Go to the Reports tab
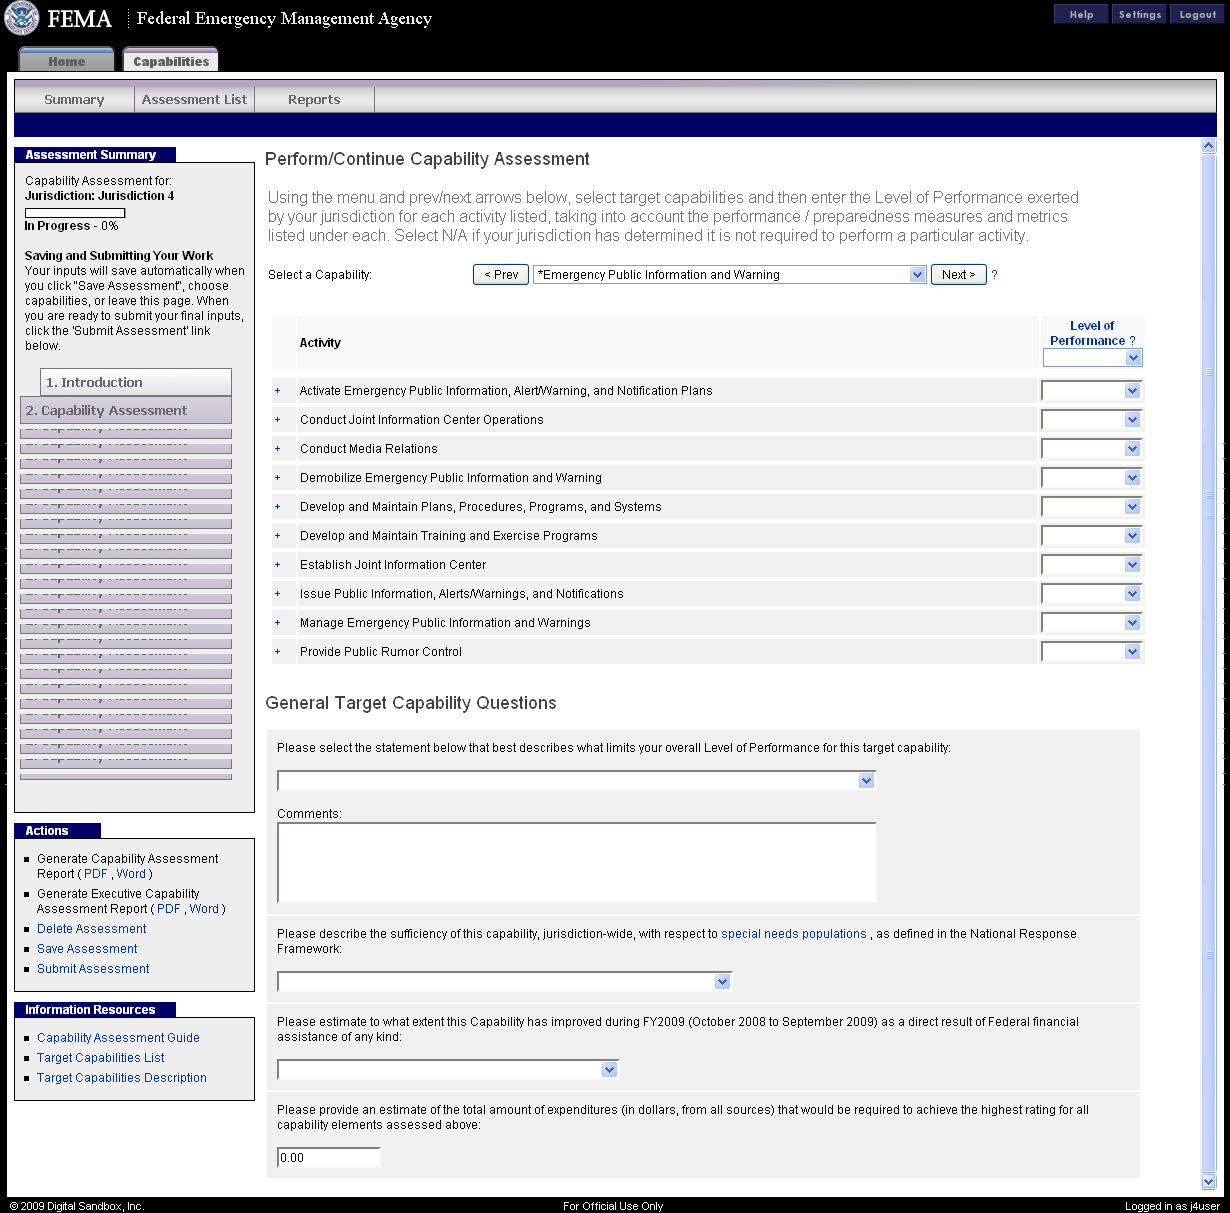Viewport: 1230px width, 1213px height. coord(314,99)
